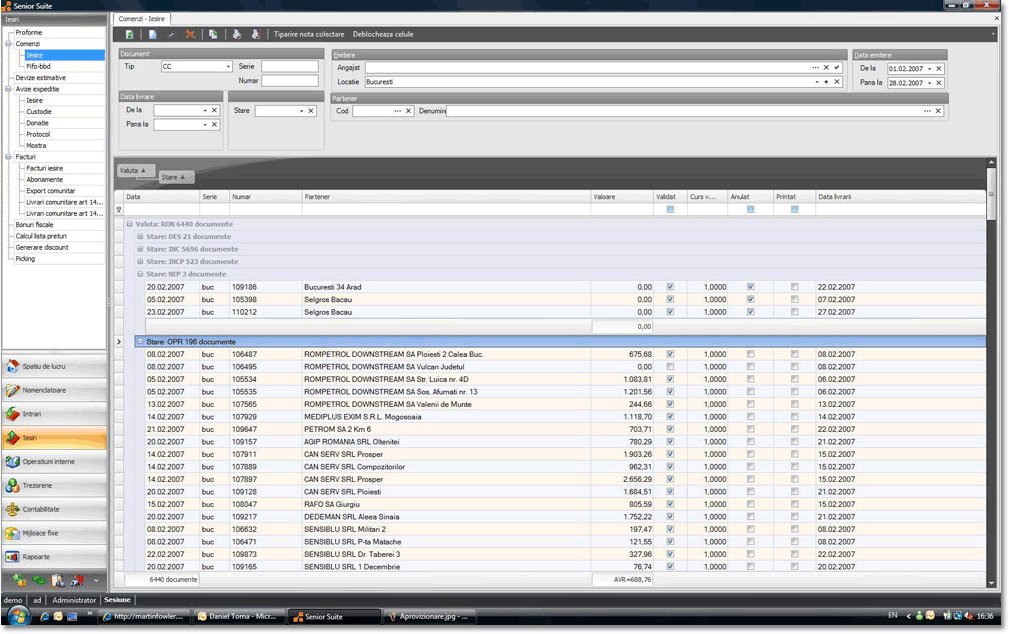Click the red X delete toolbar icon
The image size is (1009, 634).
coord(190,34)
